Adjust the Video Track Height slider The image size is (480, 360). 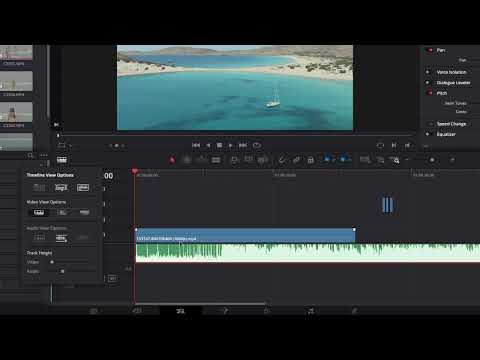click(52, 262)
